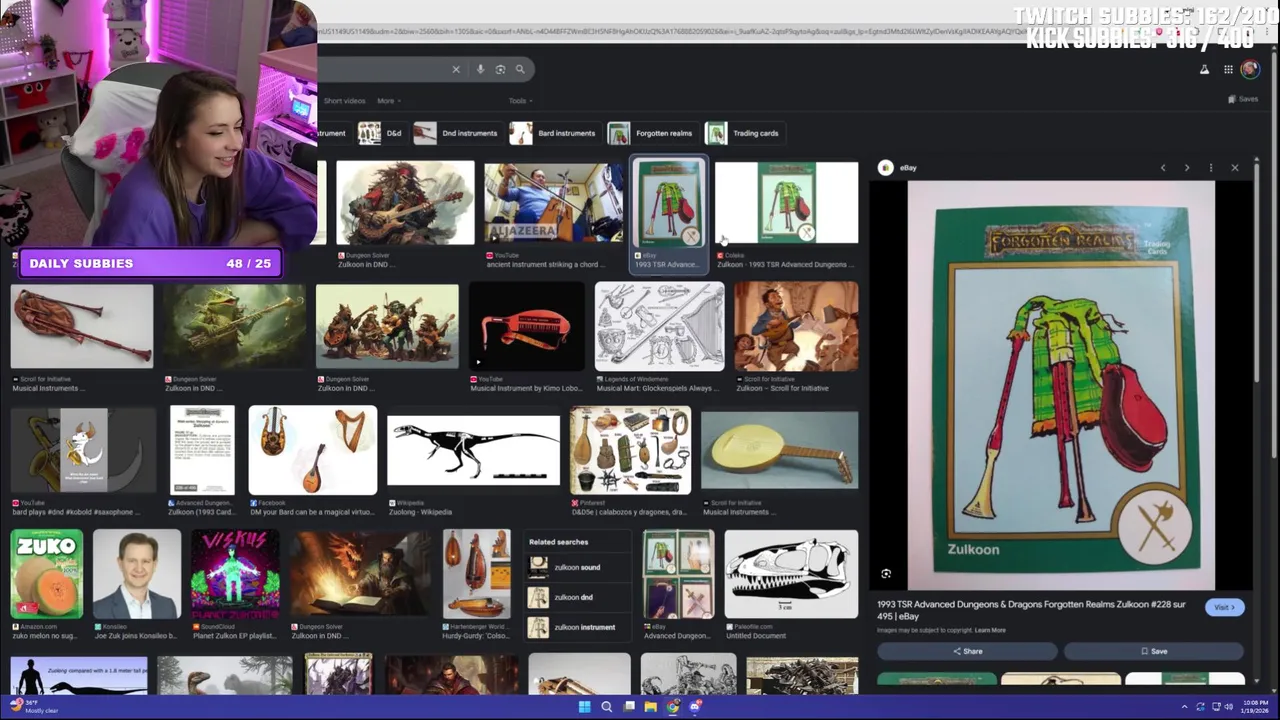Screen dimensions: 1280x720
Task: Select the Forgotten realms filter chip
Action: [651, 133]
